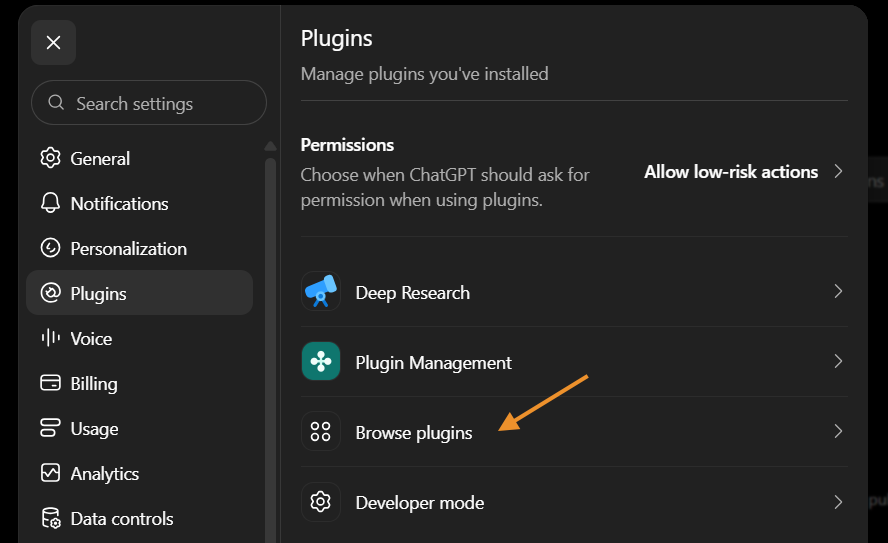Open Plugin Management settings
This screenshot has width=888, height=543.
[x=574, y=361]
